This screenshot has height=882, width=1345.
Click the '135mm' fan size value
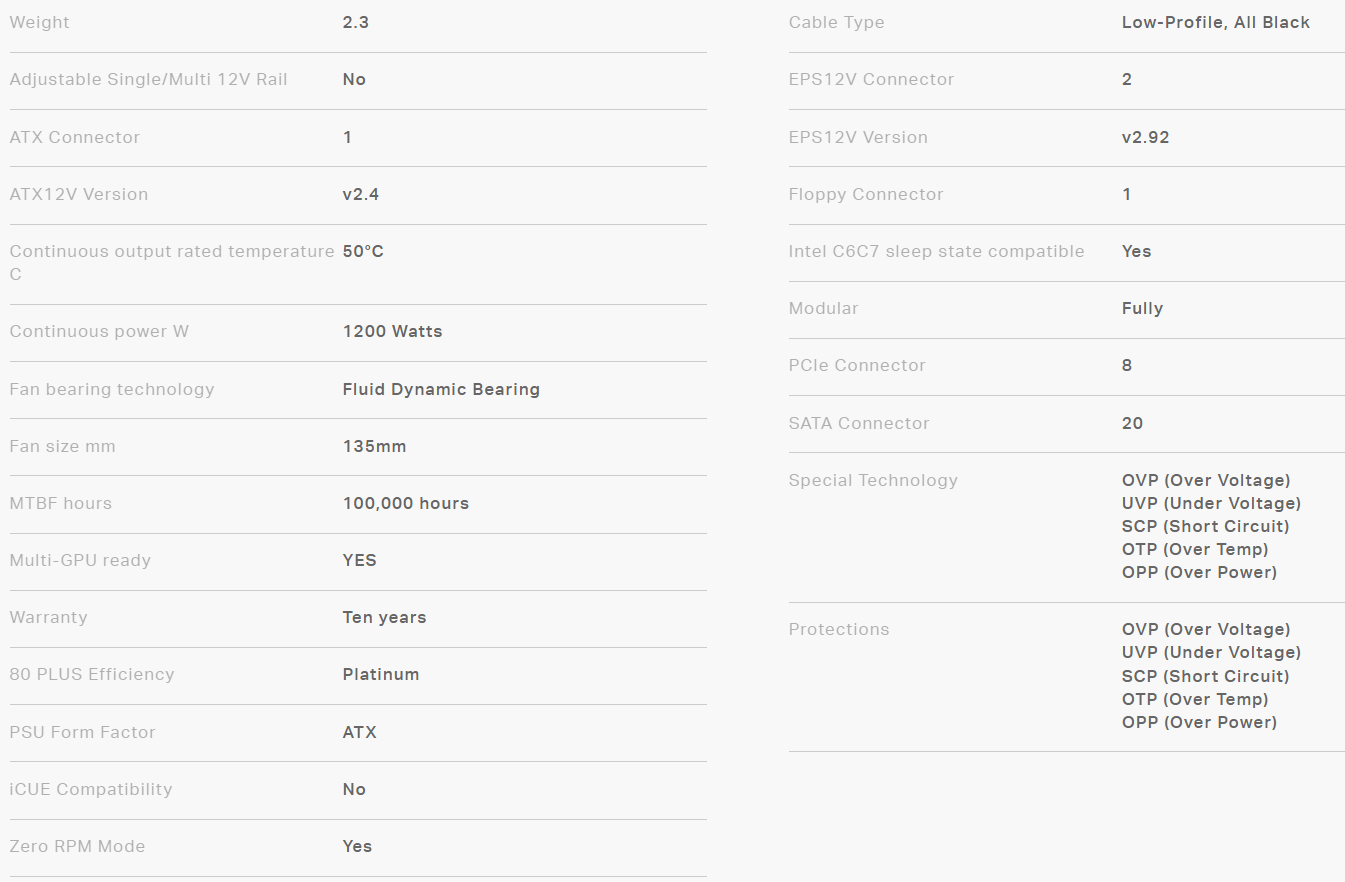[374, 446]
